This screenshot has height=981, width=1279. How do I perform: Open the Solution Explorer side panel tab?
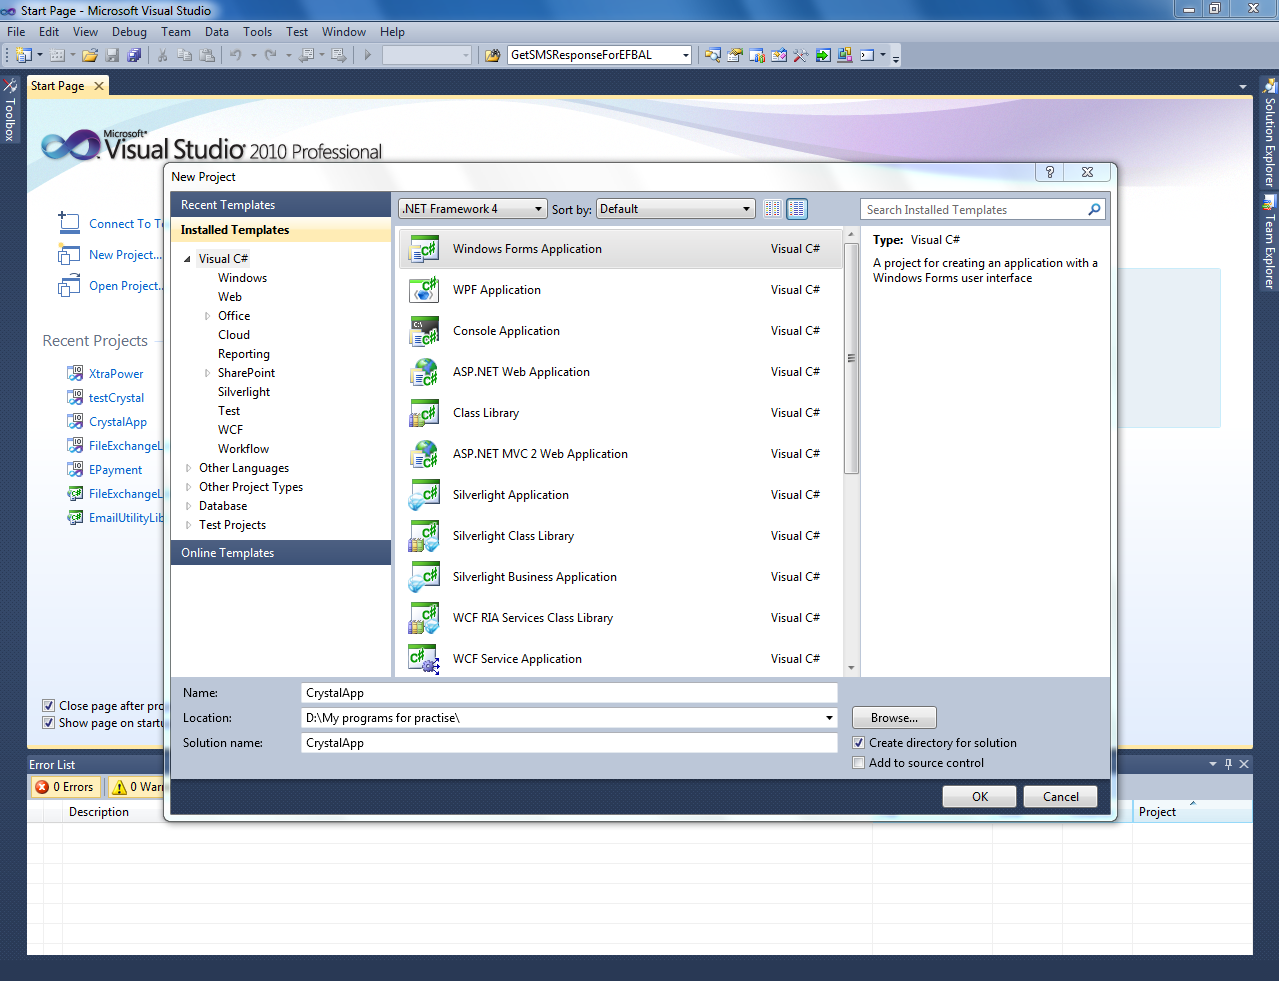tap(1269, 132)
